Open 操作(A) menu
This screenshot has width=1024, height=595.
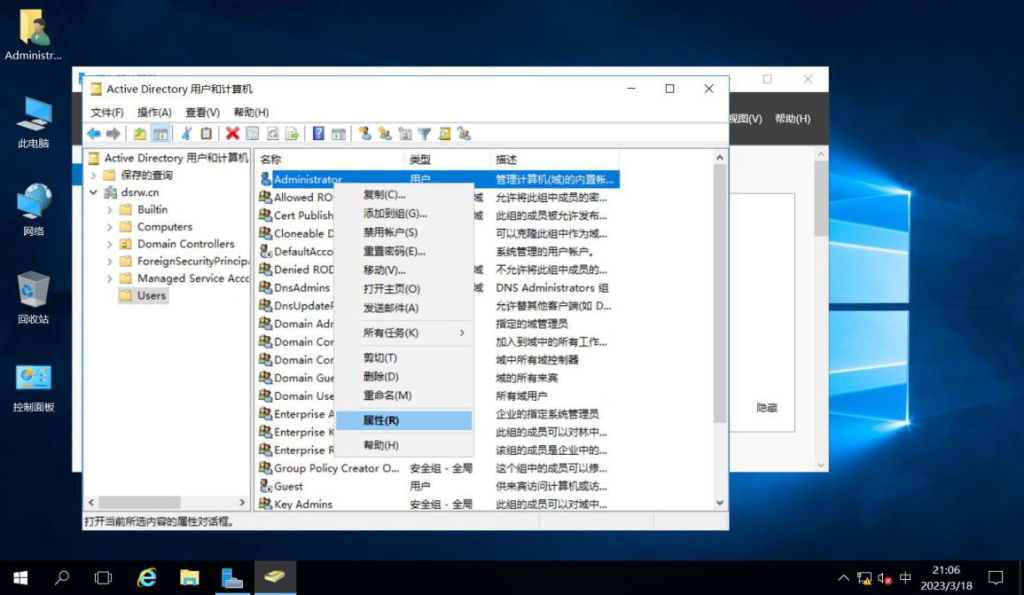pos(154,112)
